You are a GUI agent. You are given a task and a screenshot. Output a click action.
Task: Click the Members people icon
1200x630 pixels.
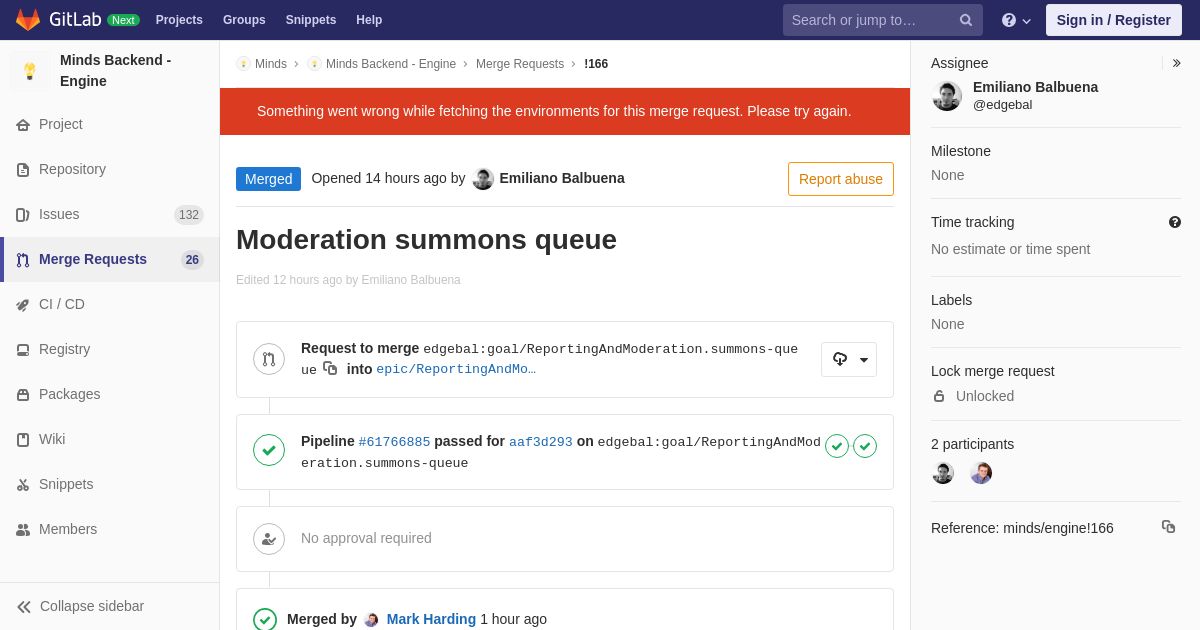point(23,530)
